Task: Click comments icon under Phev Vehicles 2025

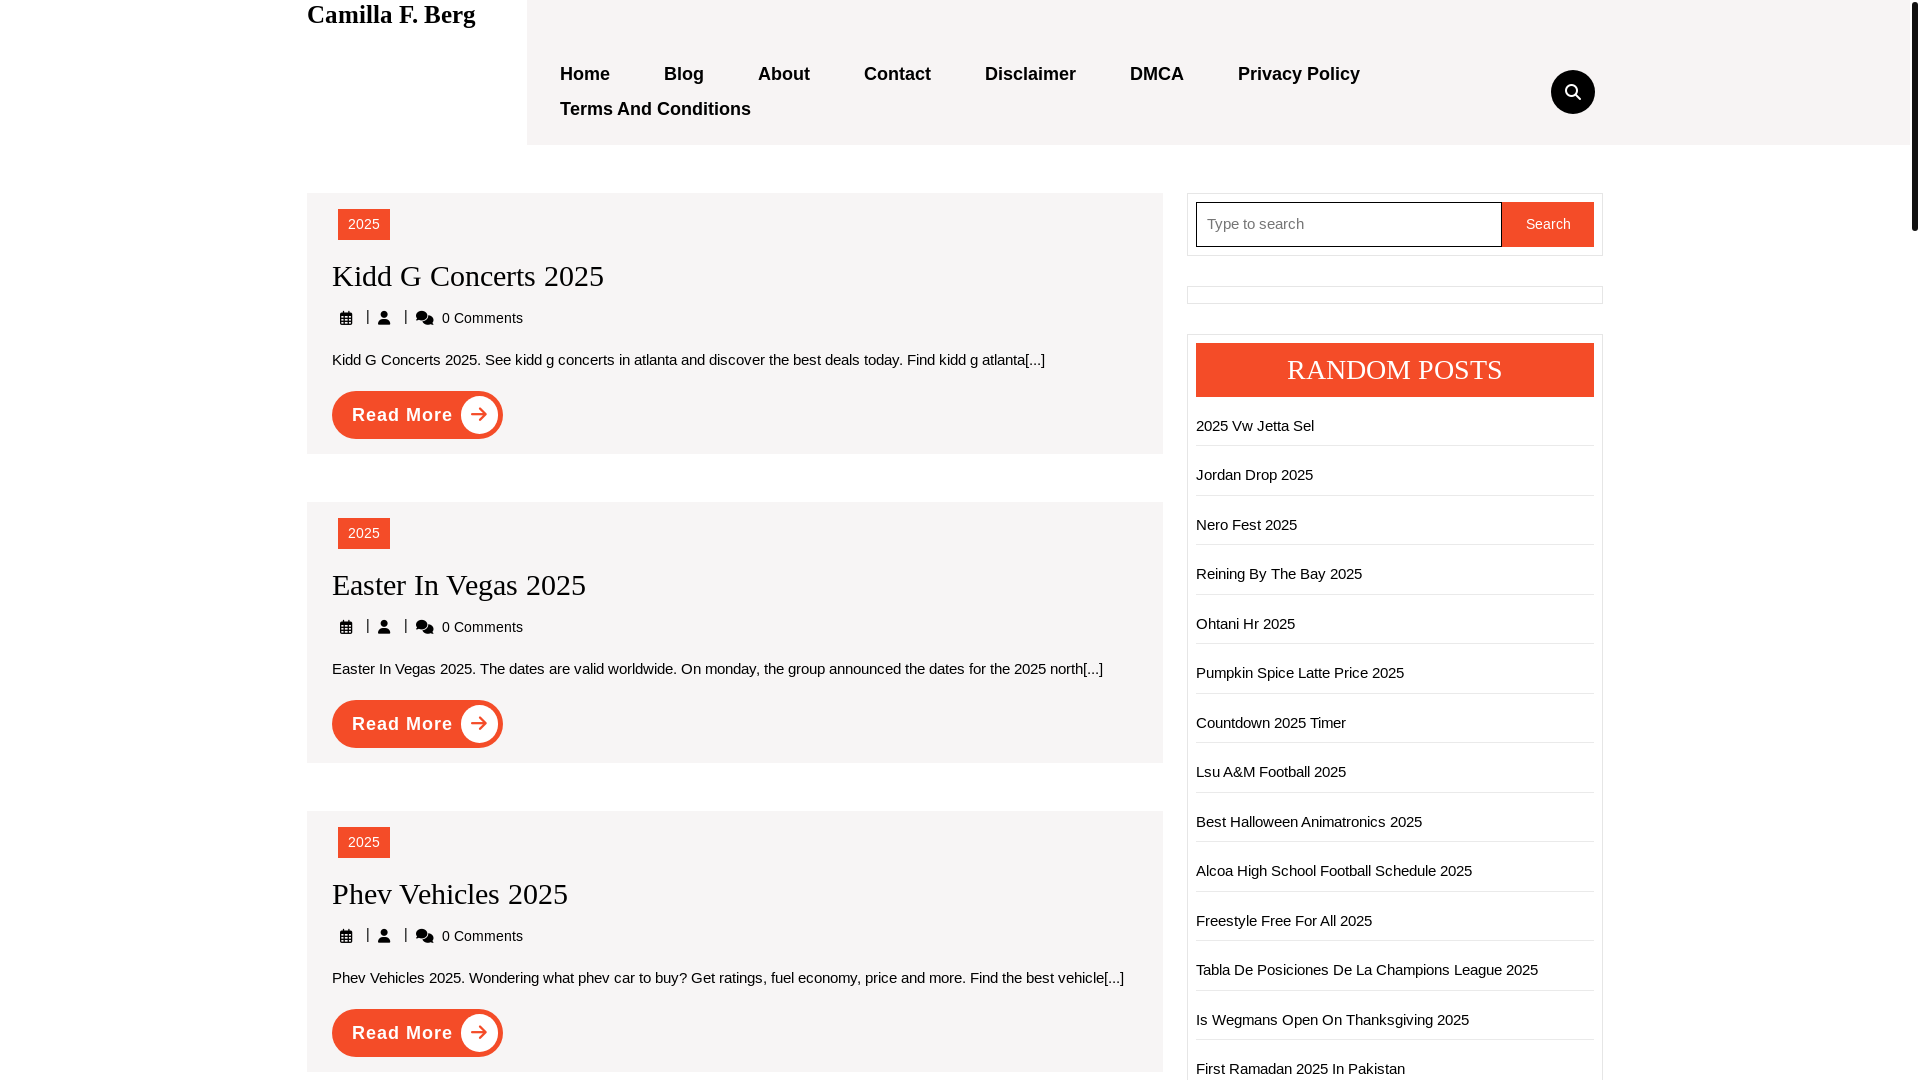Action: pyautogui.click(x=425, y=936)
